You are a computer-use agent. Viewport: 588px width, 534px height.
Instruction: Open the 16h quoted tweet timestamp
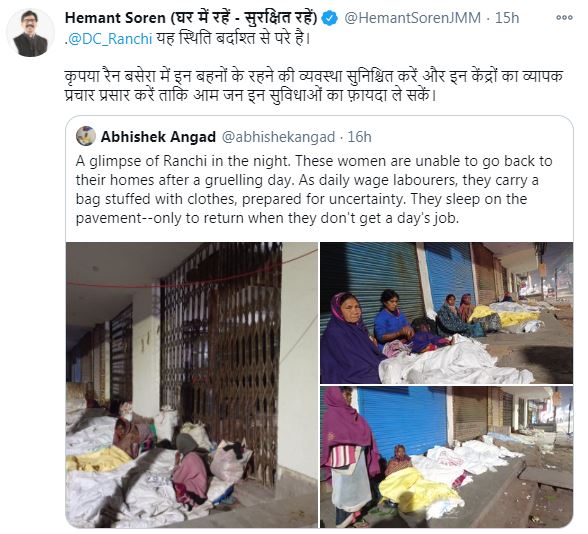click(359, 137)
